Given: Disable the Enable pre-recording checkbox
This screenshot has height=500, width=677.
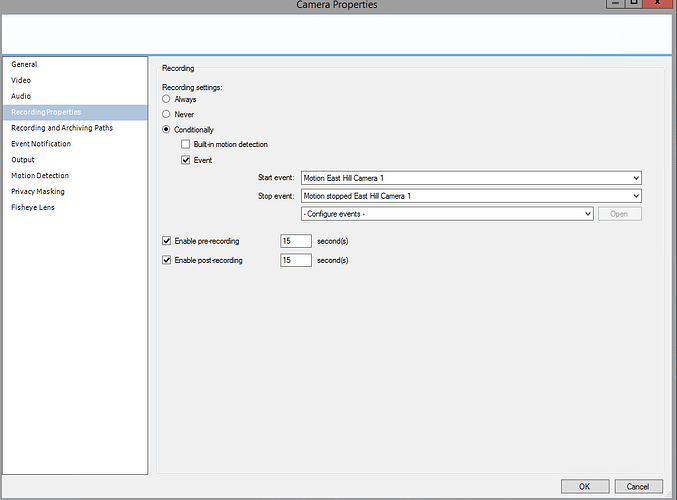Looking at the screenshot, I should [x=167, y=241].
